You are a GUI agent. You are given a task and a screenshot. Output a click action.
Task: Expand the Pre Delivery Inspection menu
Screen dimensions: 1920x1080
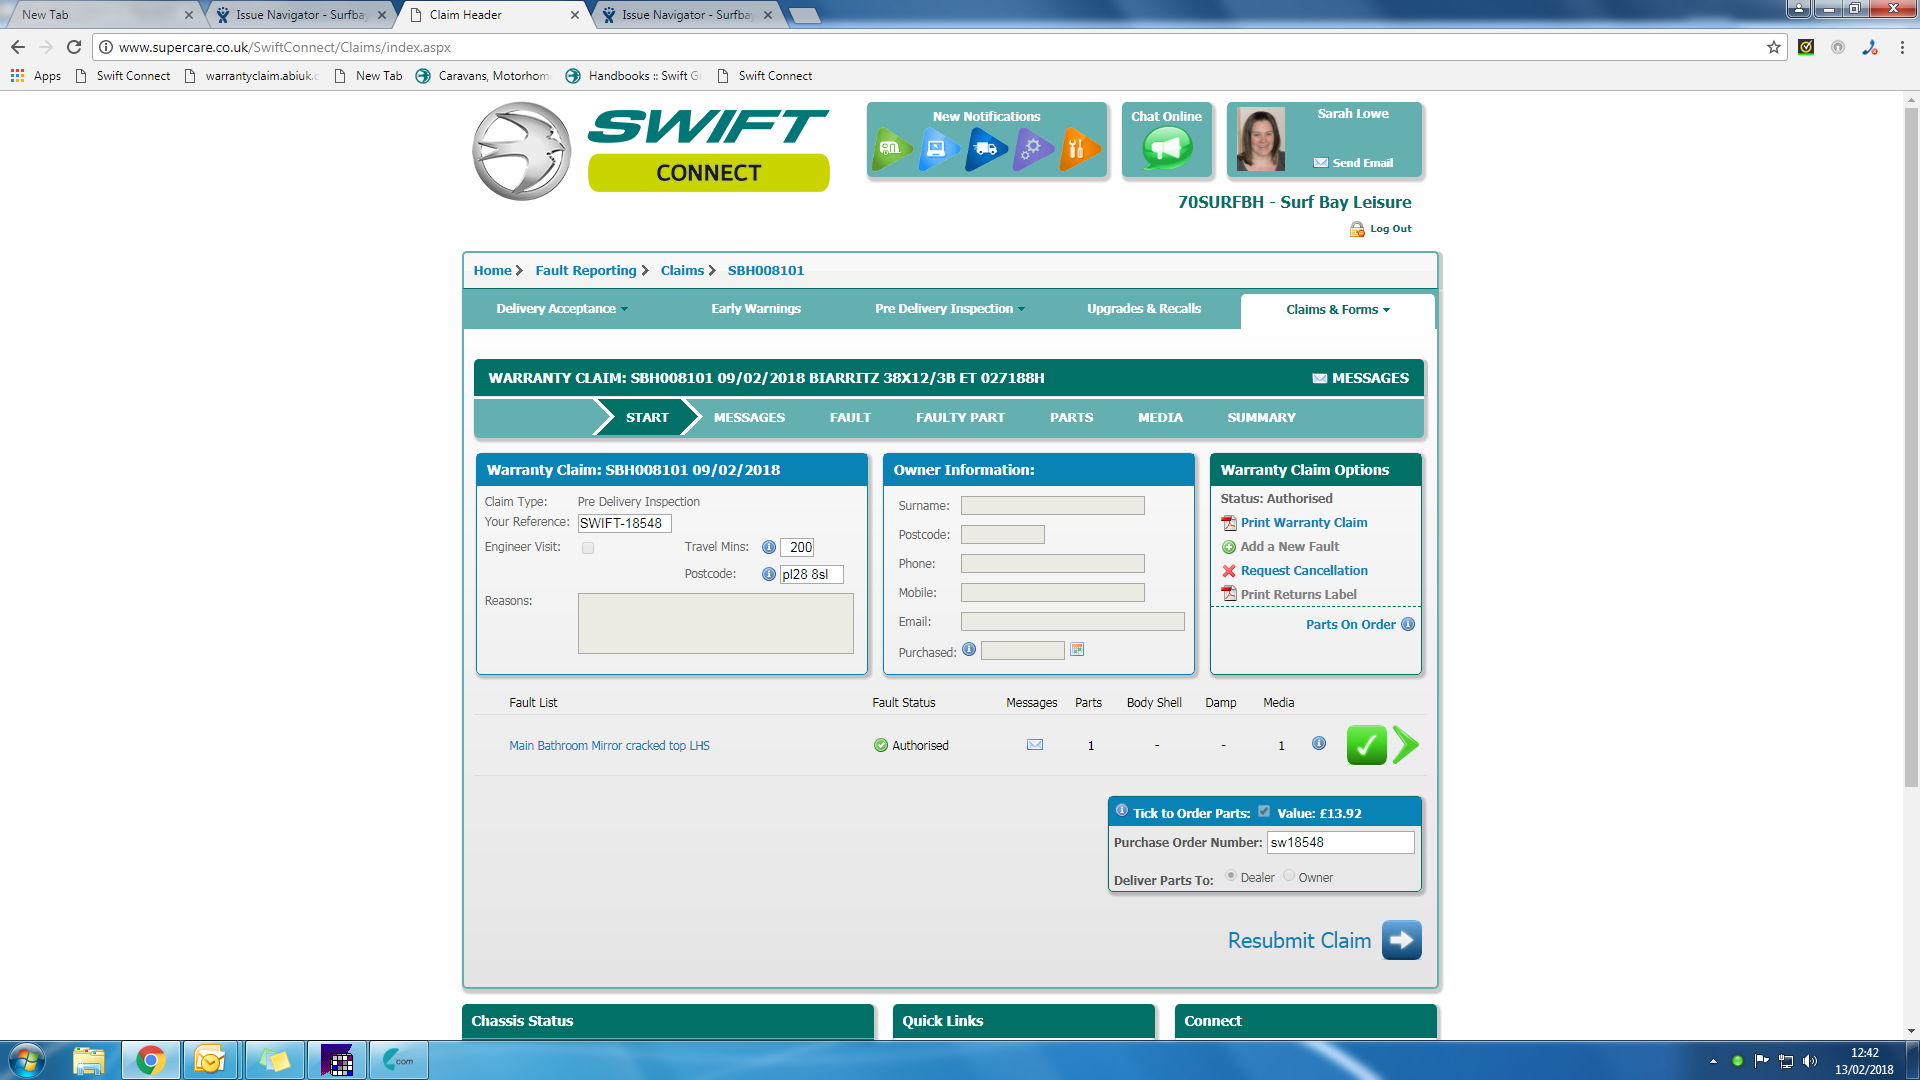(x=949, y=309)
